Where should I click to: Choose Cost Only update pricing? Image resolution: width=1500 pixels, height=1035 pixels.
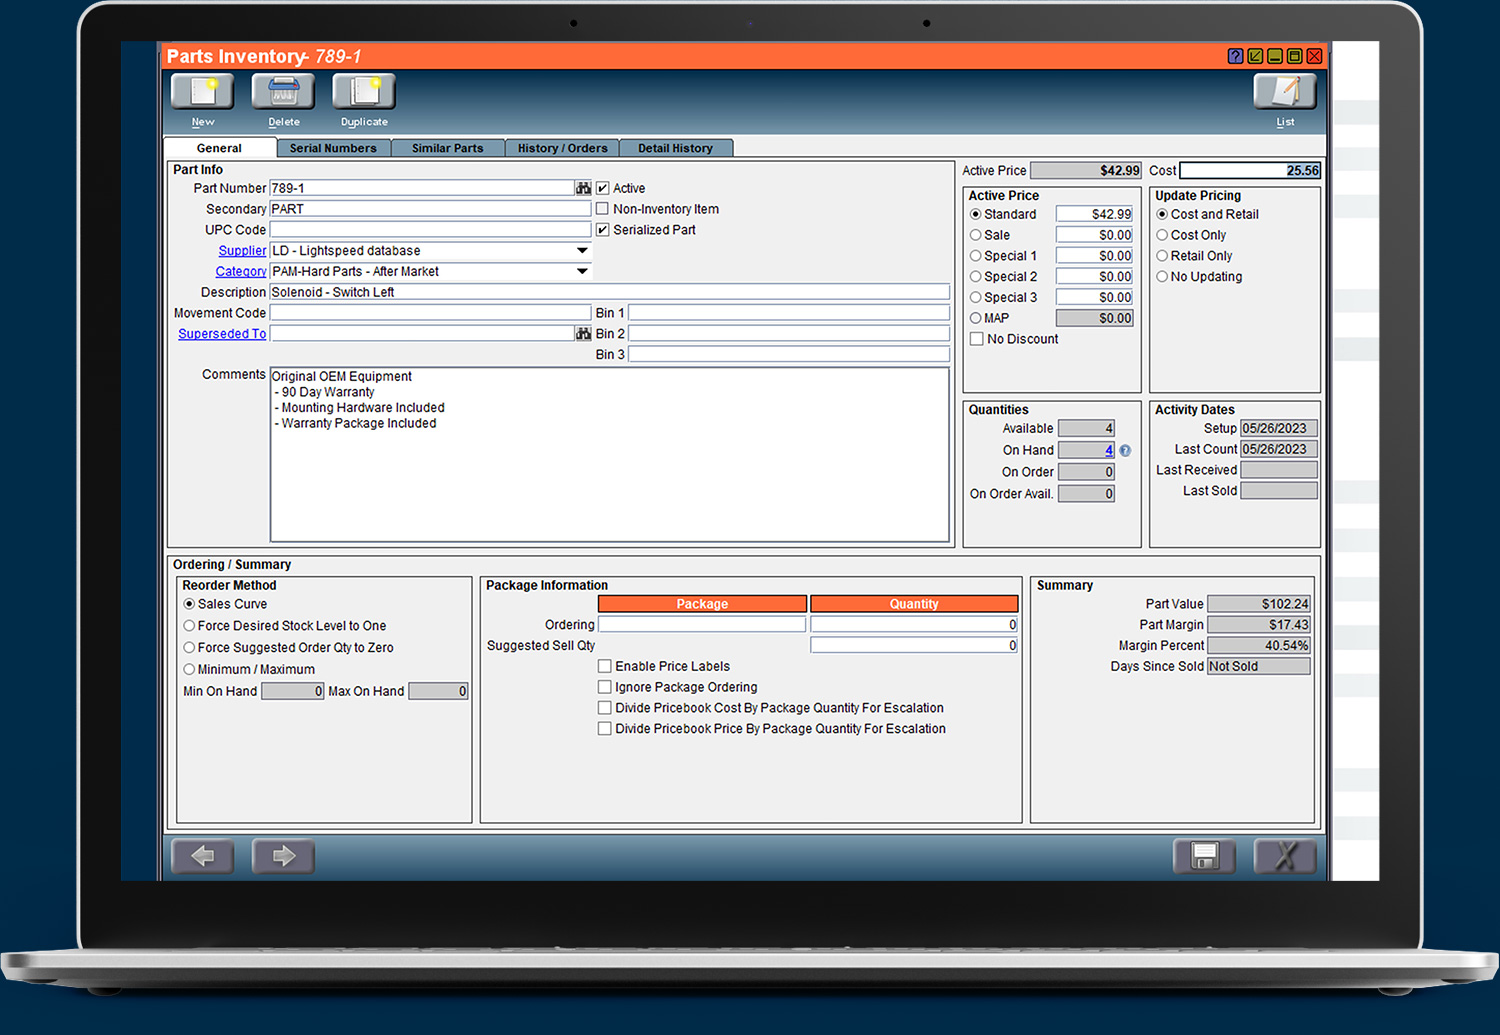1162,235
